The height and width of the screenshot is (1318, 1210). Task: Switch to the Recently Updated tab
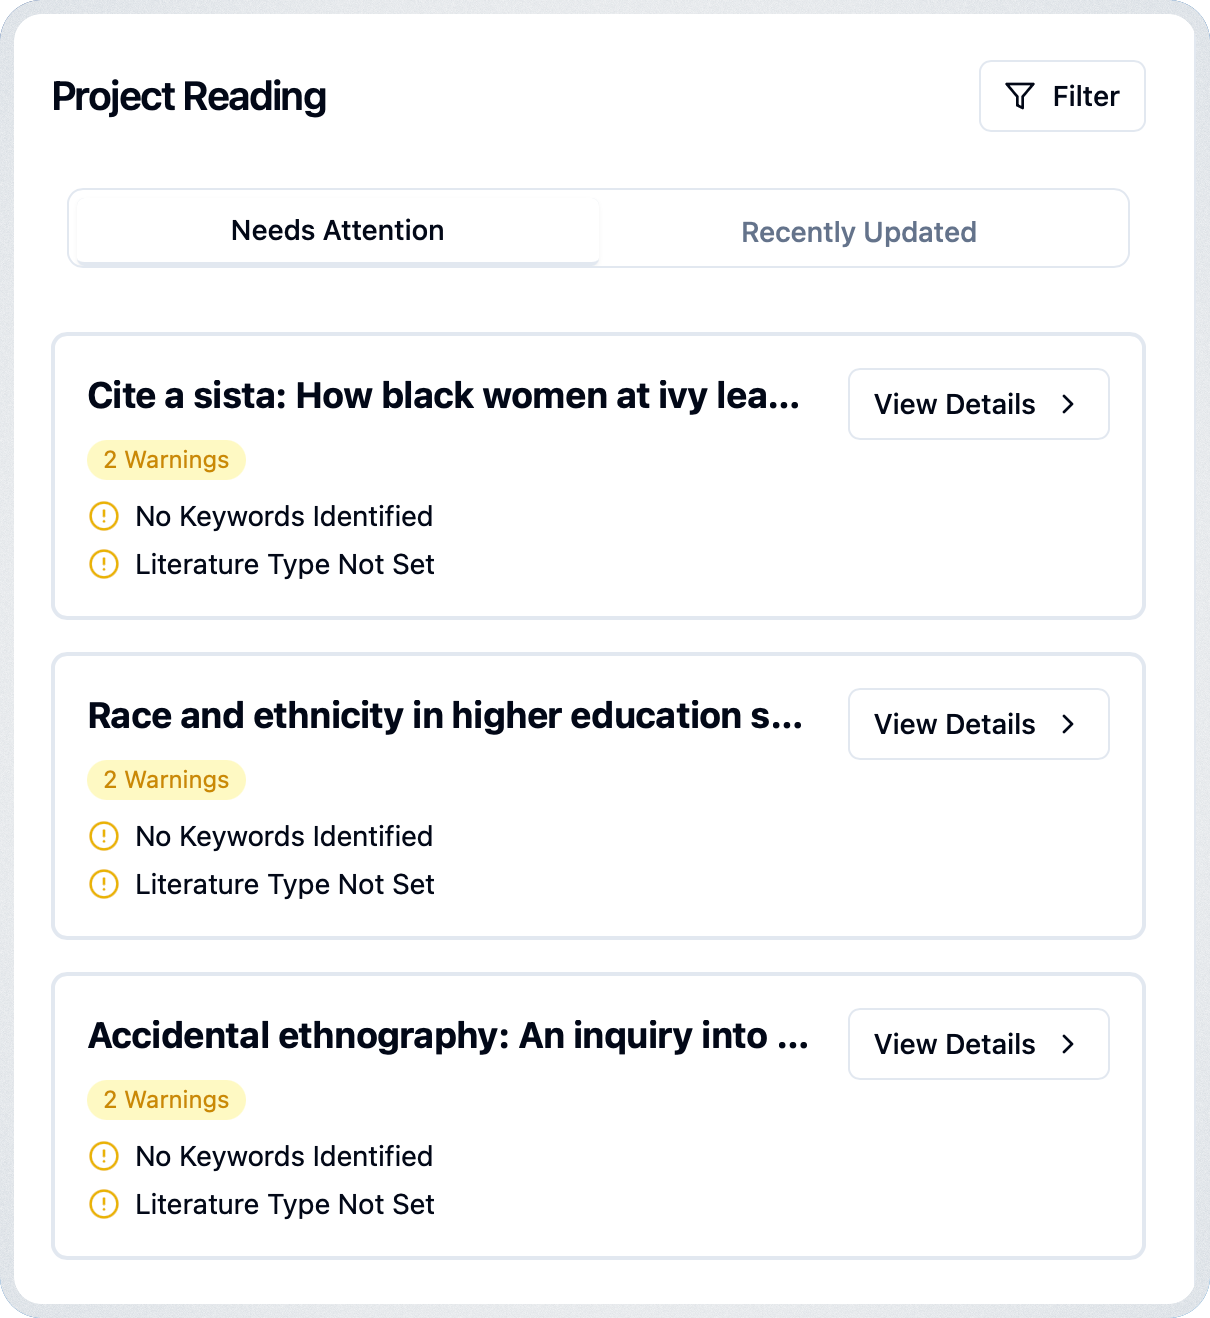859,232
